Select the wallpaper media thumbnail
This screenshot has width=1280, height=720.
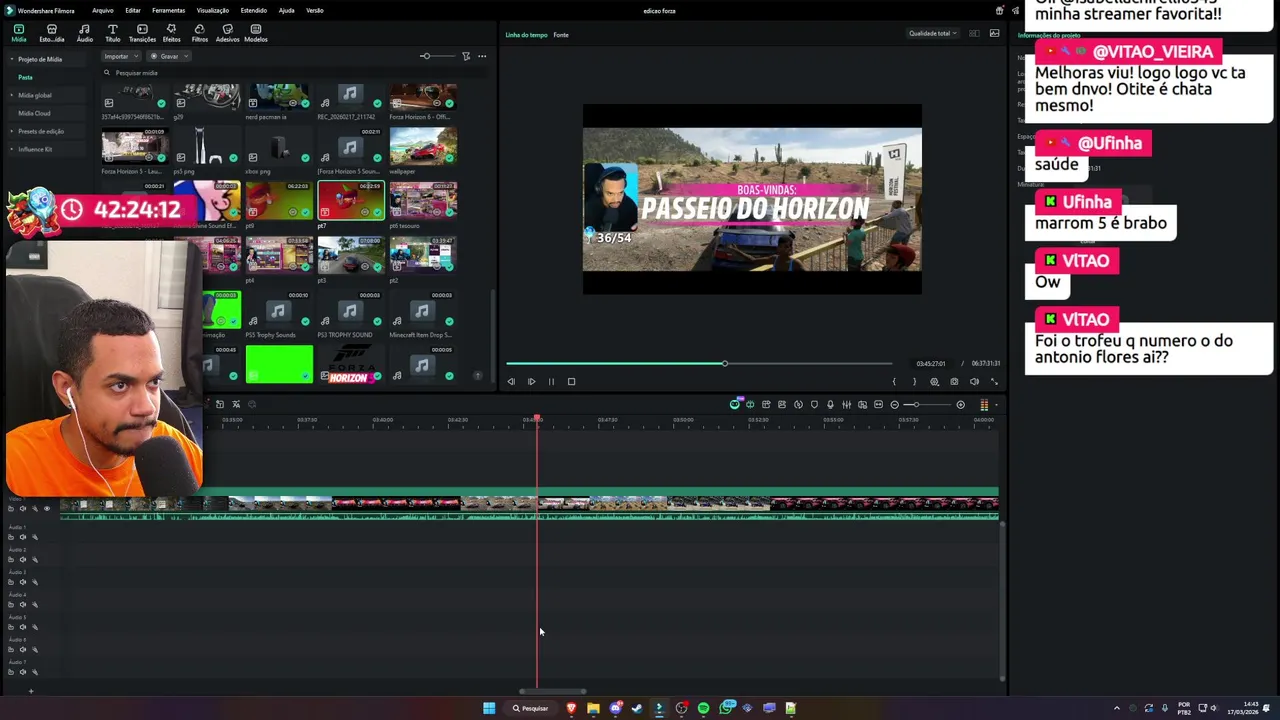coord(423,146)
